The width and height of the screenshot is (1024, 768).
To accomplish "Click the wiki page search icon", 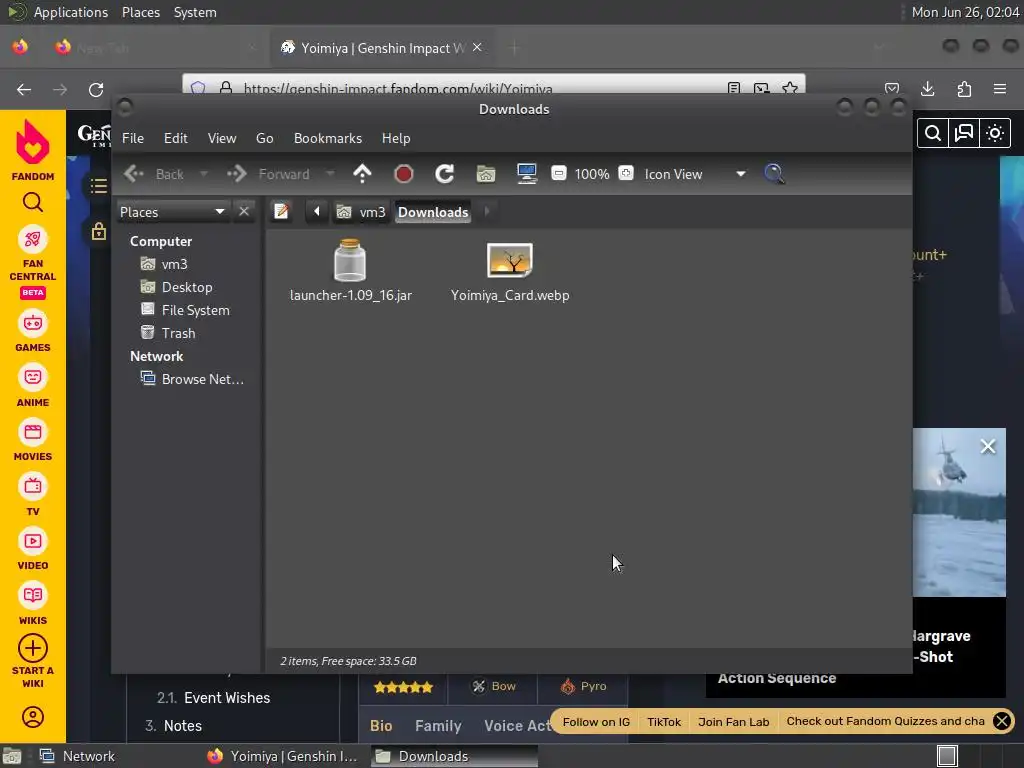I will click(x=933, y=134).
